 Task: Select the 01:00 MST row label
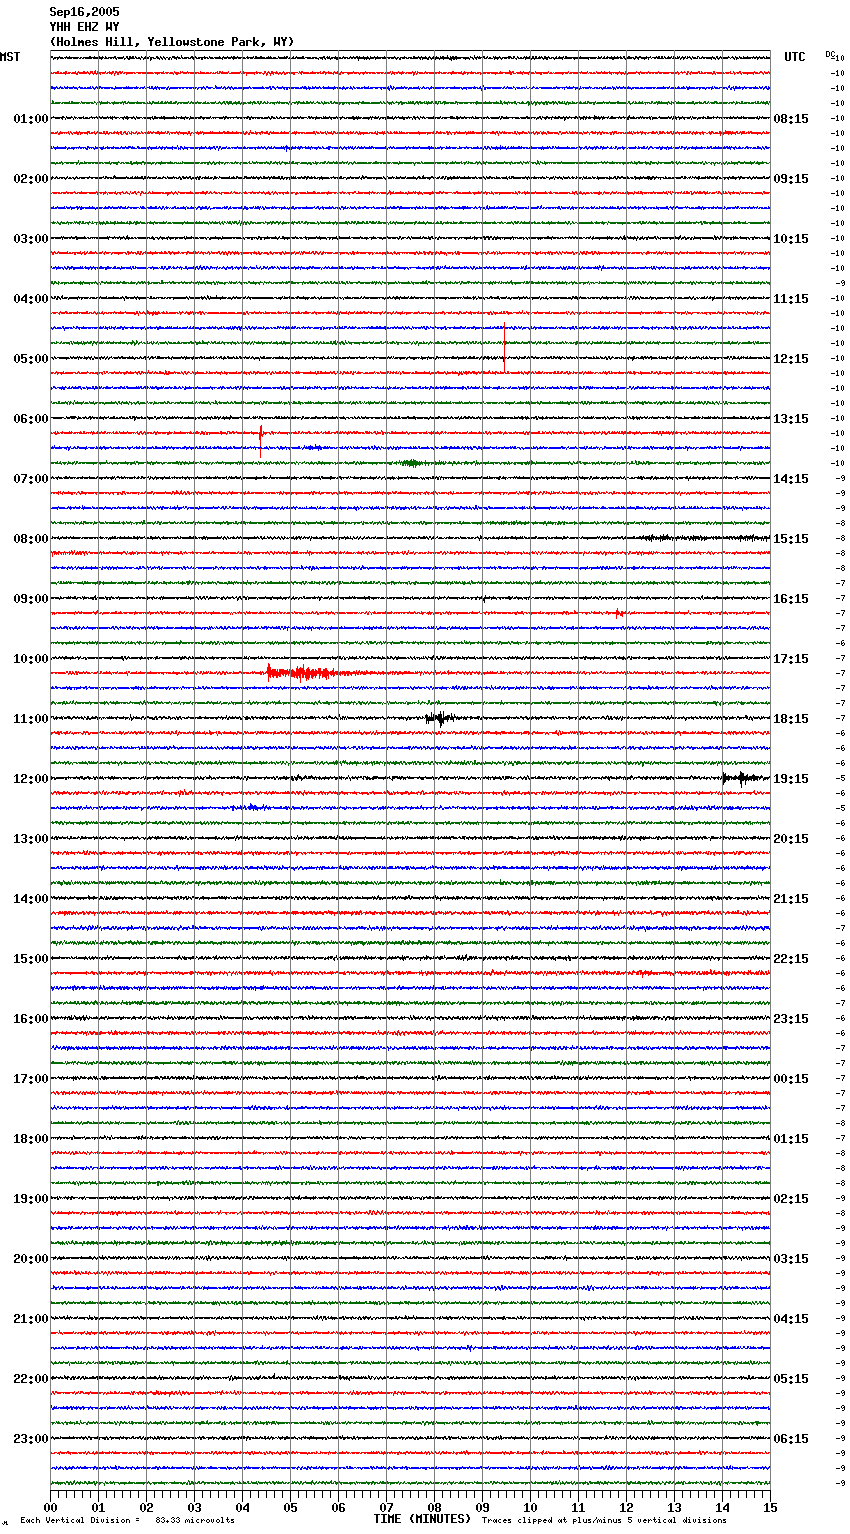pos(31,119)
